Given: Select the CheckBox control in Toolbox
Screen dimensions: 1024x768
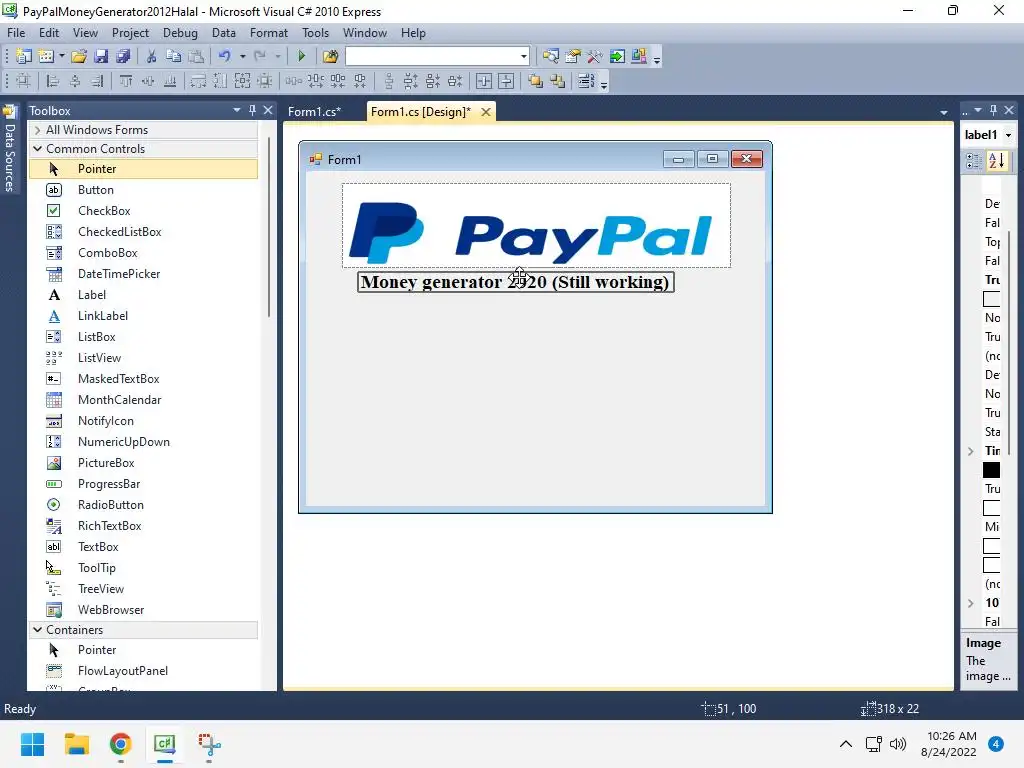Looking at the screenshot, I should pos(144,211).
